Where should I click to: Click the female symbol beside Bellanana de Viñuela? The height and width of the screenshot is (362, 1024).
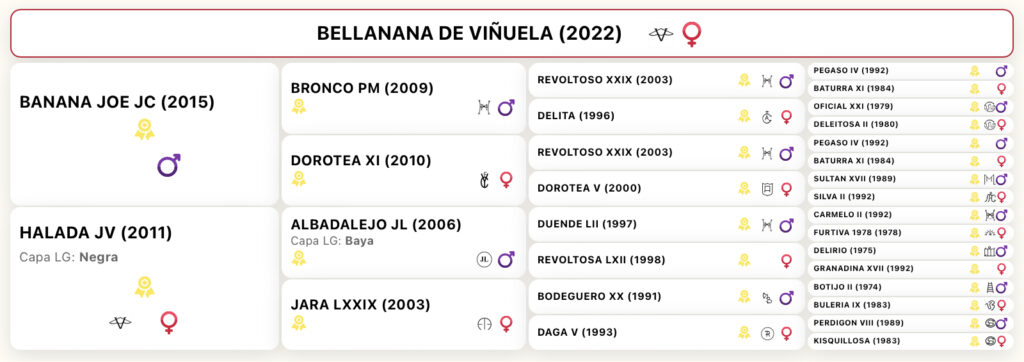(692, 34)
